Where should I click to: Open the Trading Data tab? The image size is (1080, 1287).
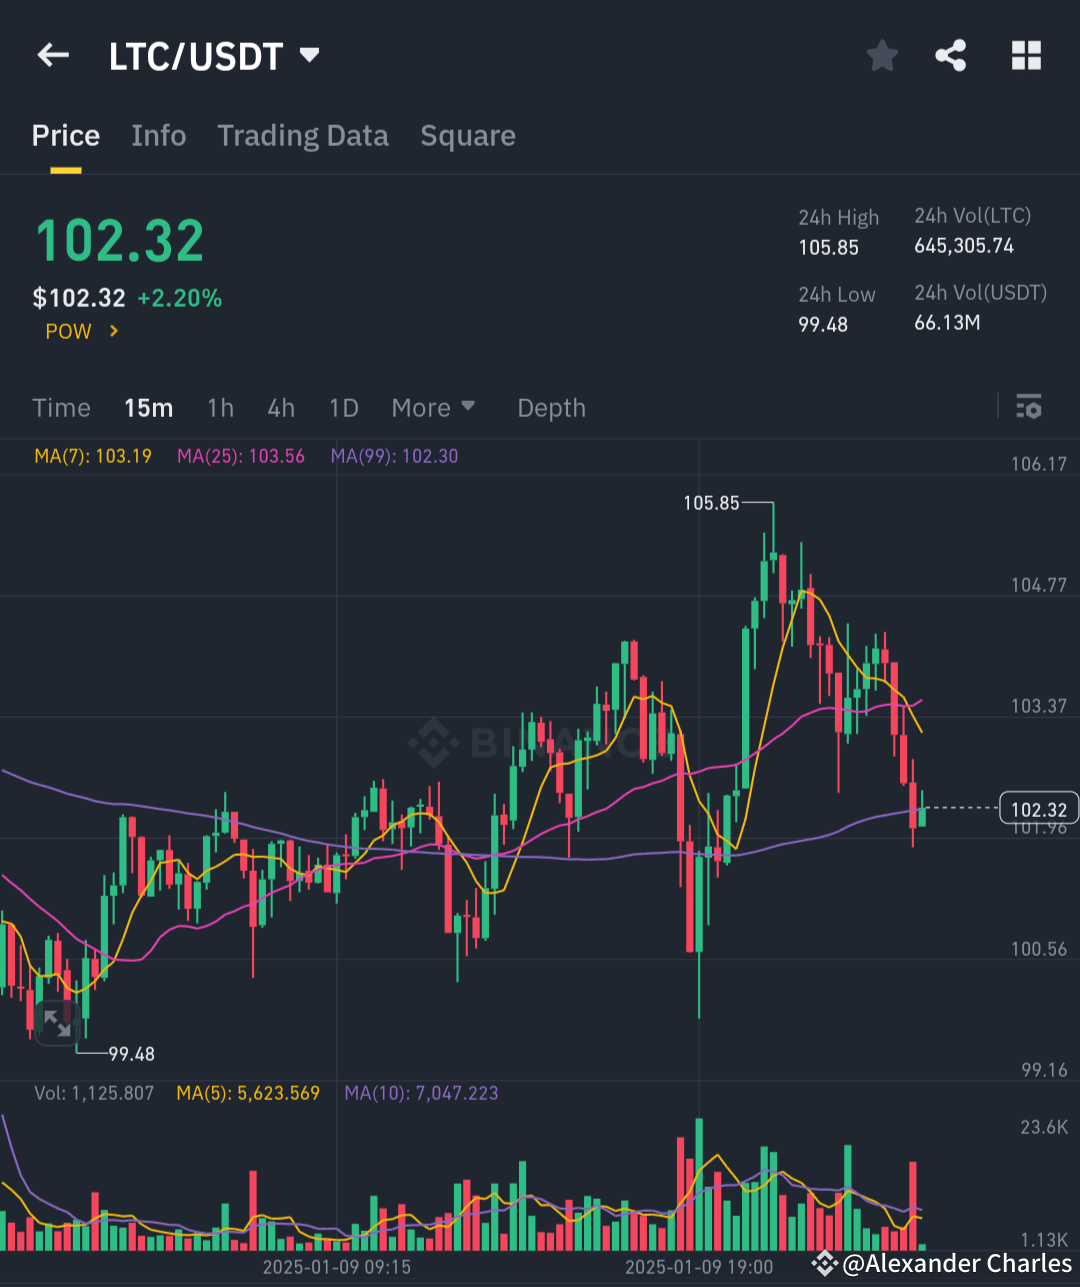click(303, 136)
